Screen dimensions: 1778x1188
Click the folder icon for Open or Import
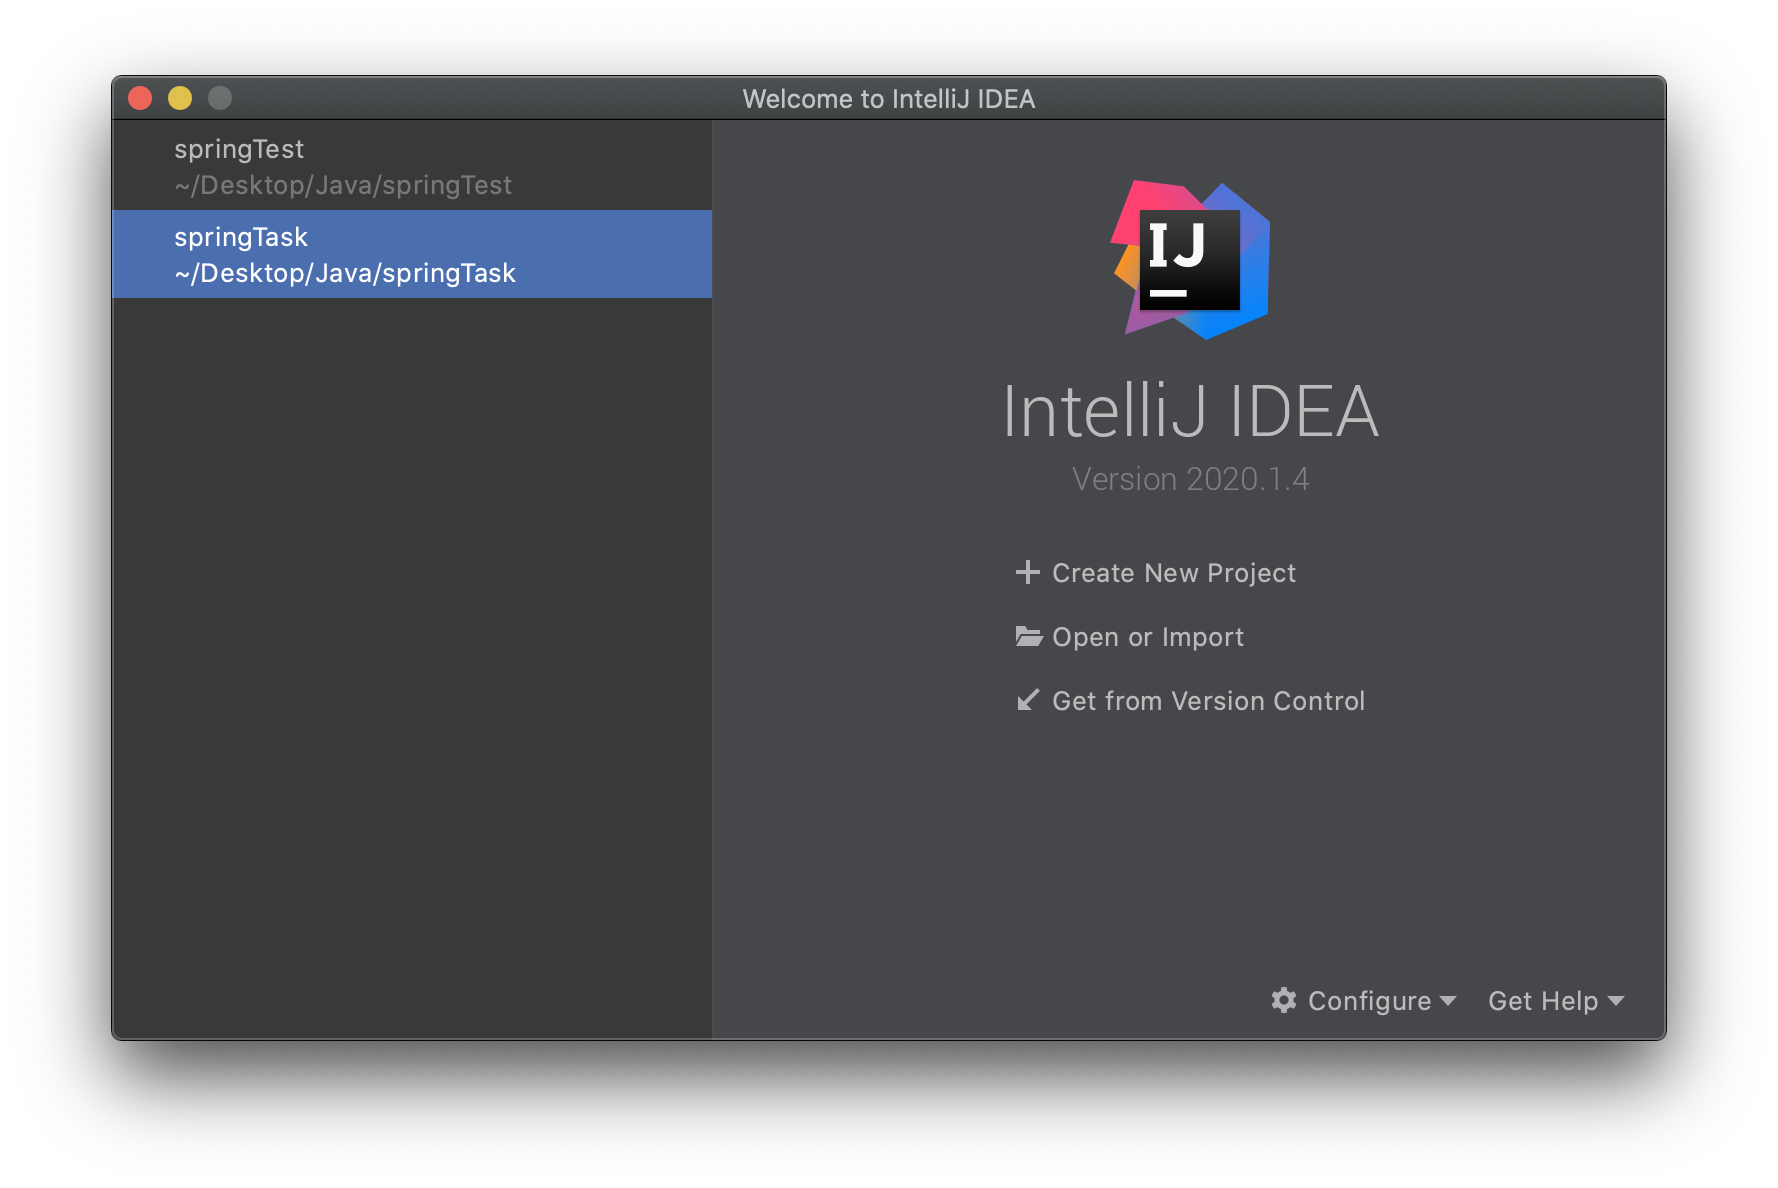[1029, 636]
